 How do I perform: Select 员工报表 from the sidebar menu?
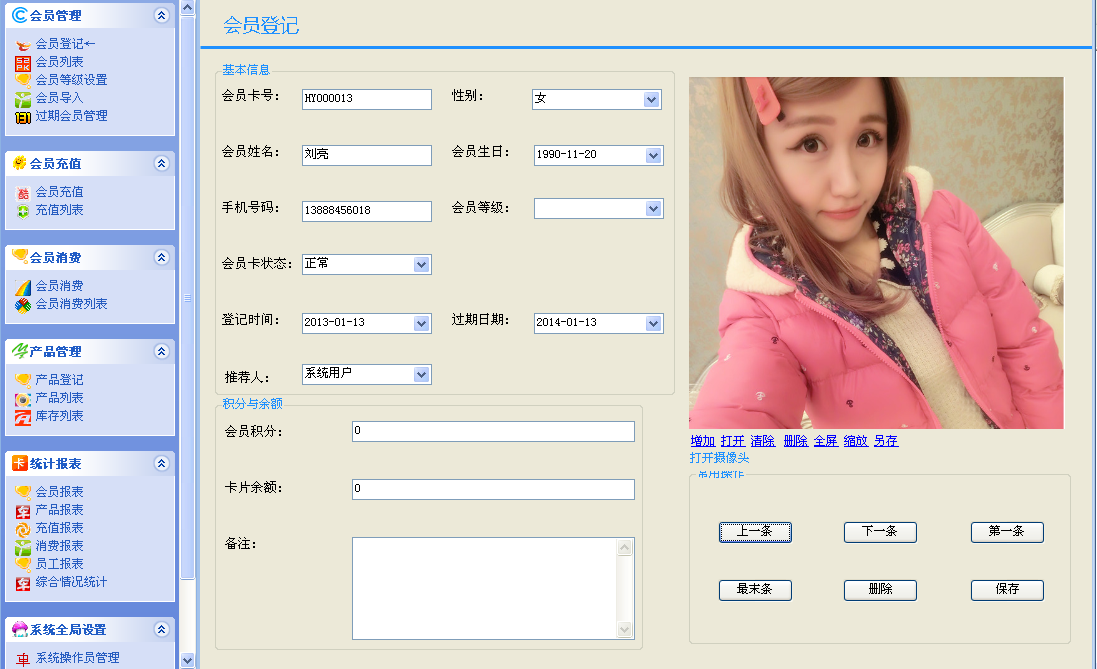pos(59,564)
